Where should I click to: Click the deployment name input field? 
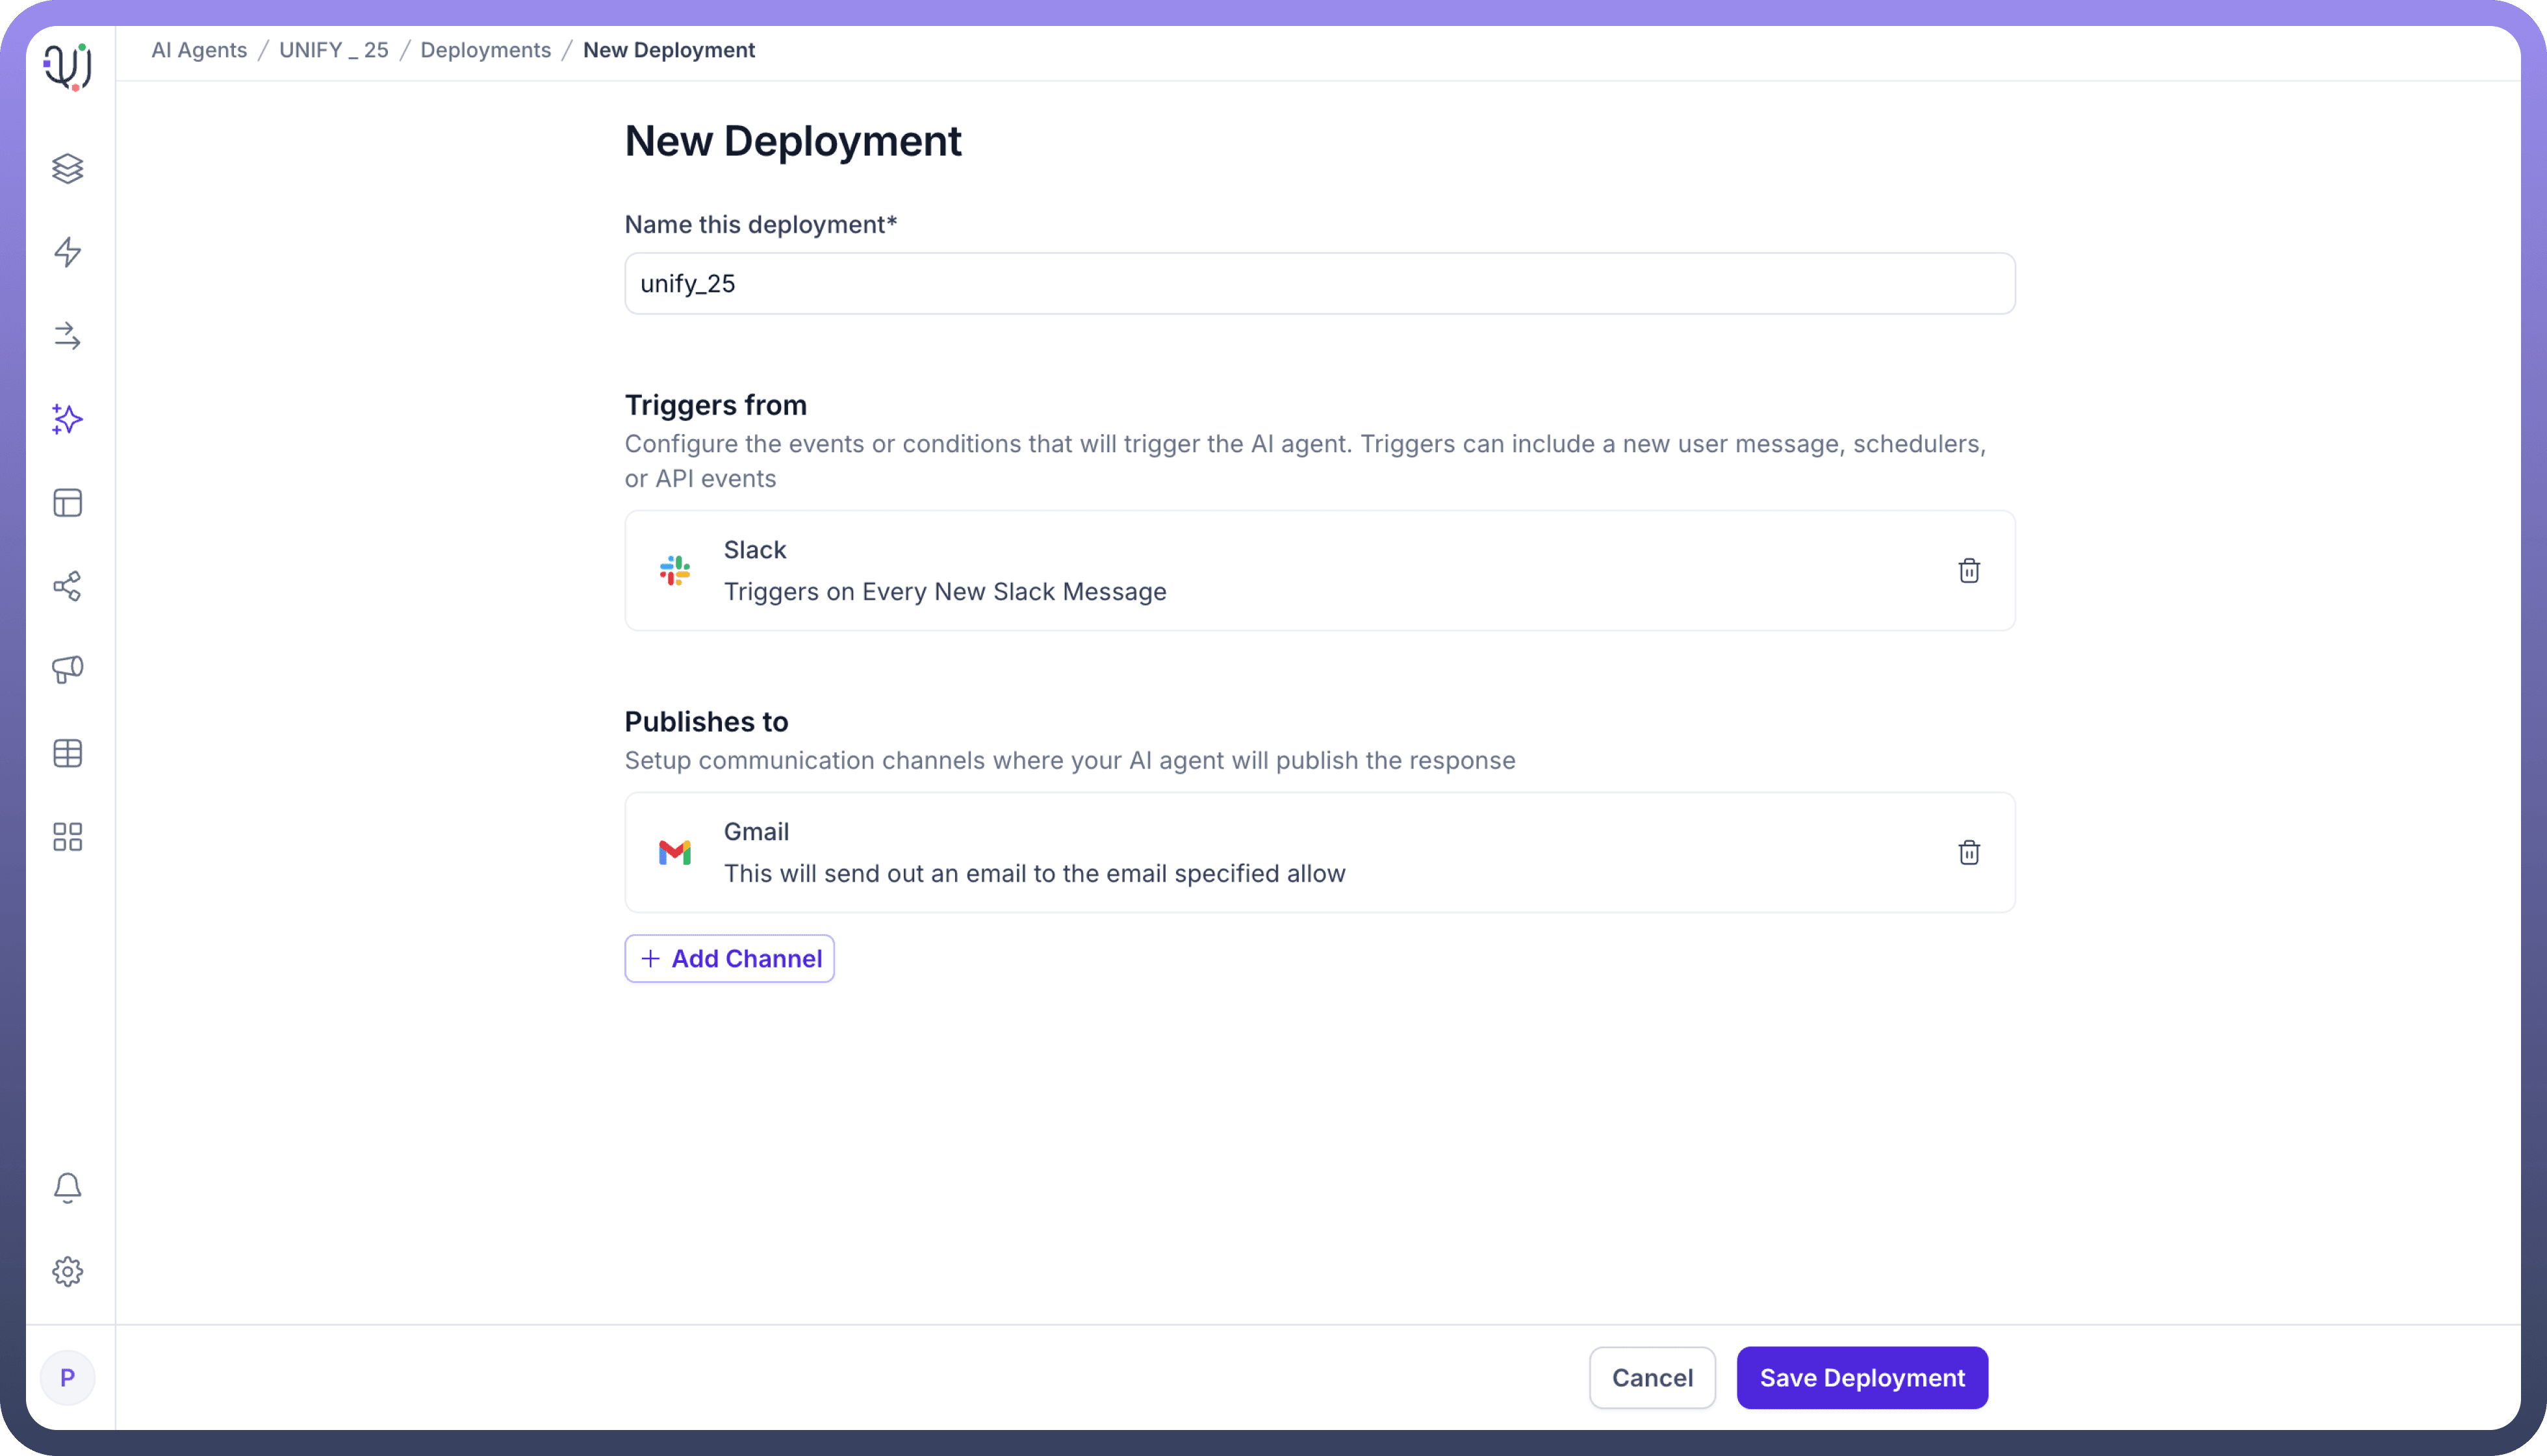pos(1319,284)
